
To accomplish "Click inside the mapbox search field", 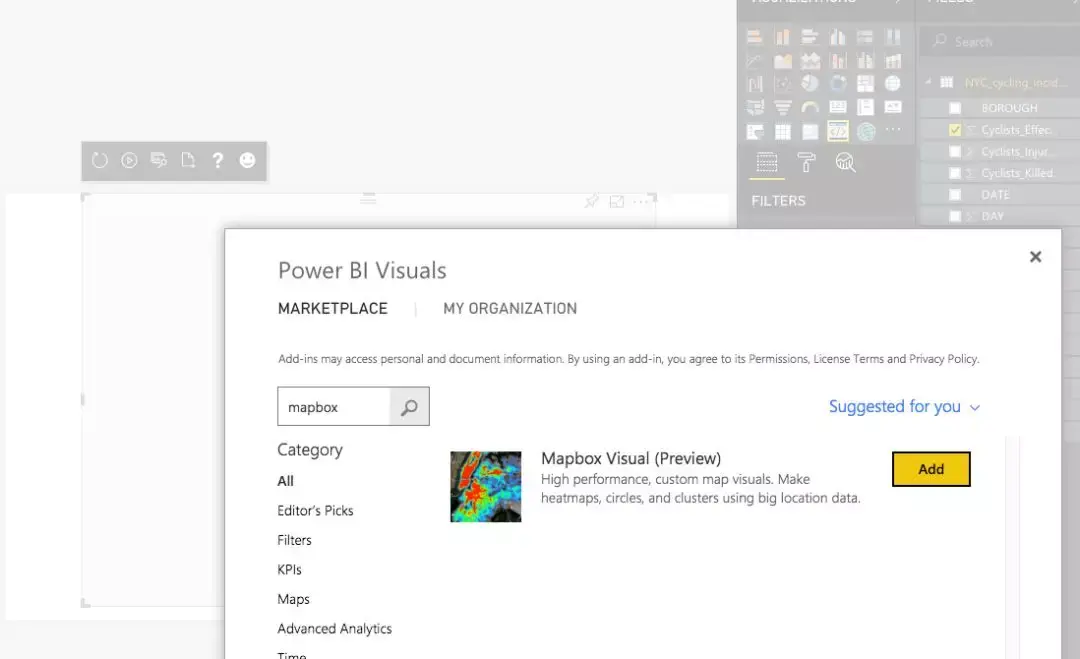I will [335, 406].
